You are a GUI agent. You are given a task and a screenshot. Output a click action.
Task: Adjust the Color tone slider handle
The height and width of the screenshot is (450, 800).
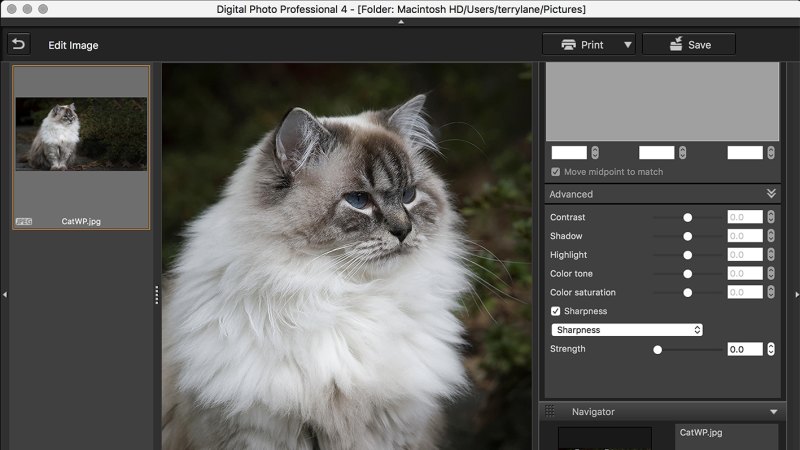(688, 274)
